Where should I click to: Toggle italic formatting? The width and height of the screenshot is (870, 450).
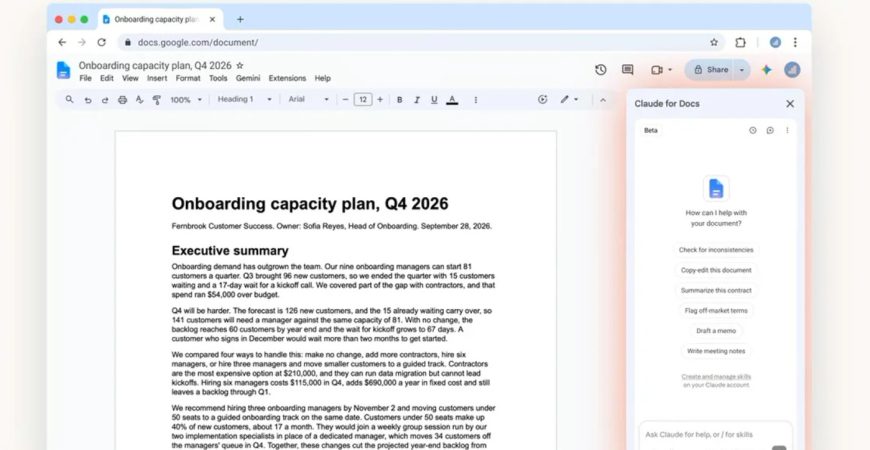pyautogui.click(x=417, y=100)
